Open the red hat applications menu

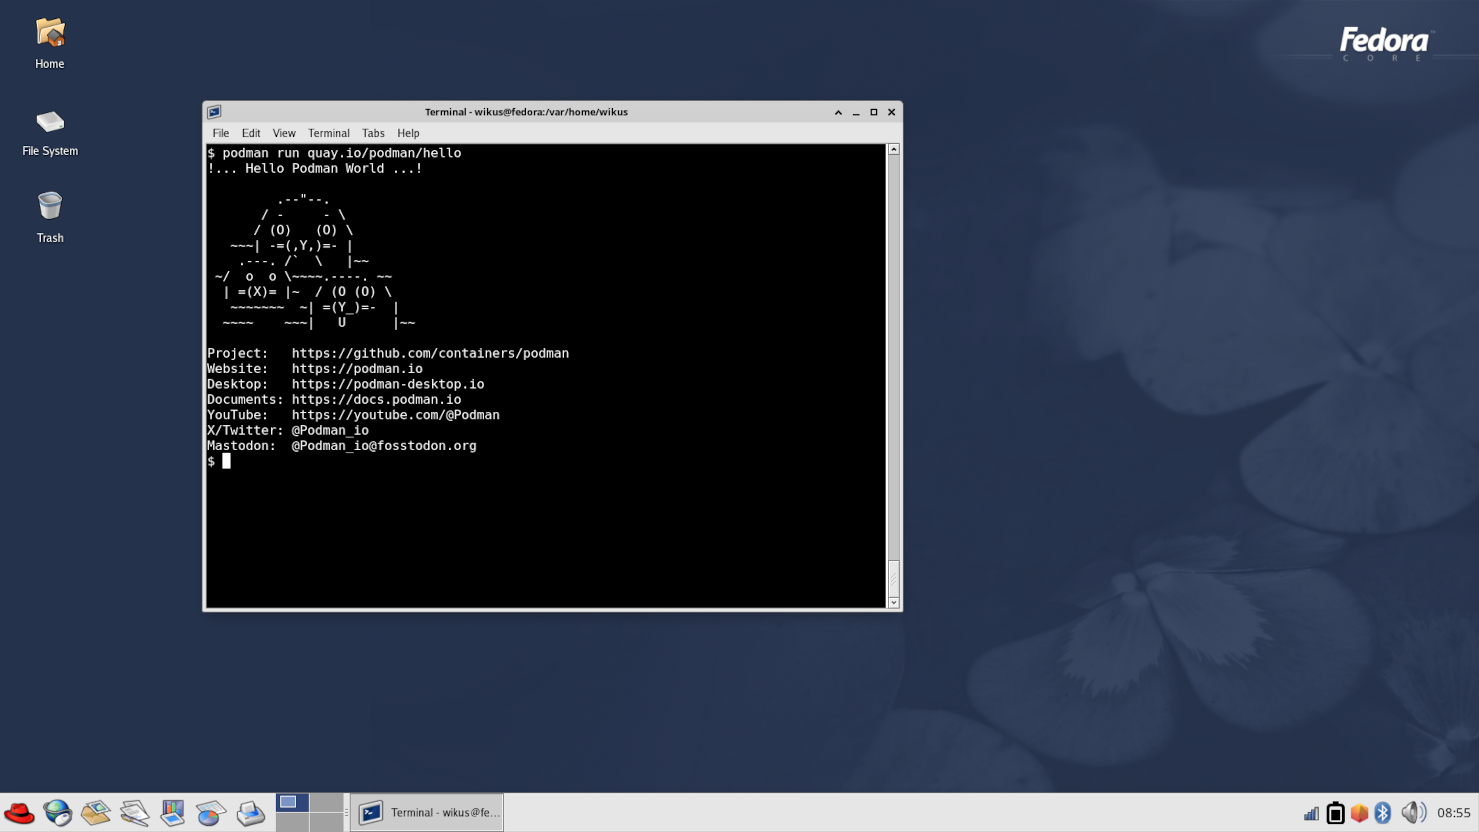click(x=19, y=813)
